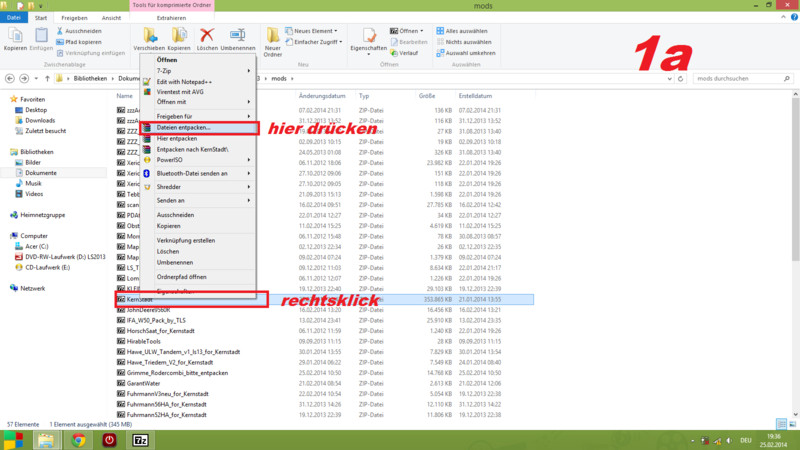Switch to the Freigeben ribbon tab

tap(73, 18)
